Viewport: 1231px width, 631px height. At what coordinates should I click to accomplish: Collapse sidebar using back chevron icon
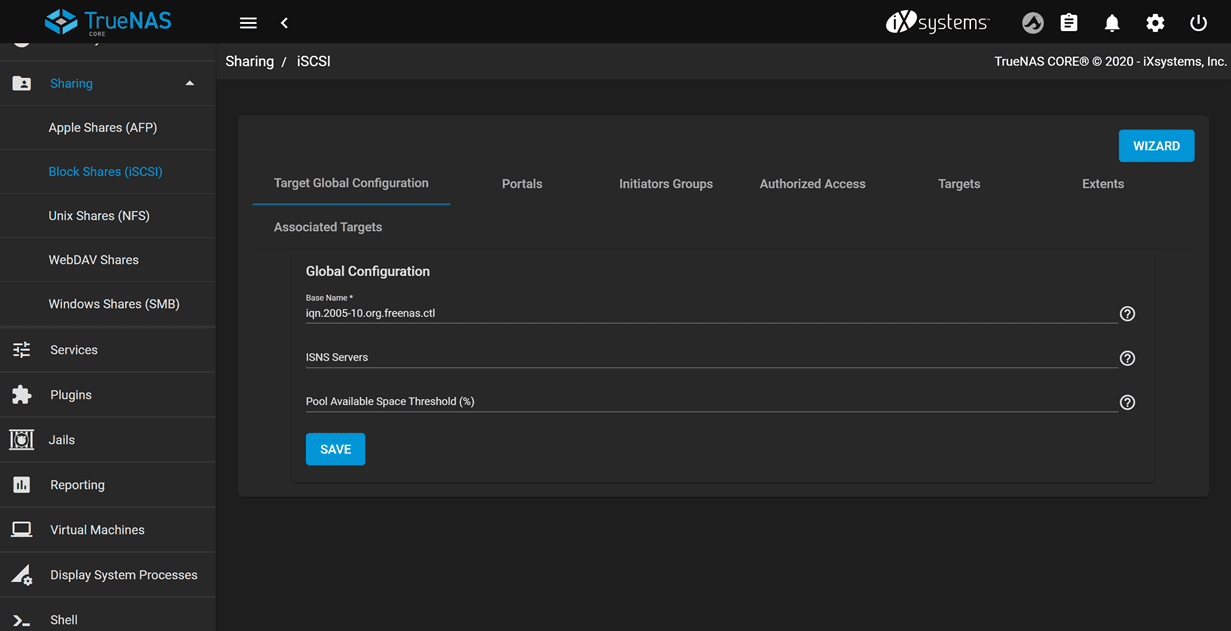284,23
